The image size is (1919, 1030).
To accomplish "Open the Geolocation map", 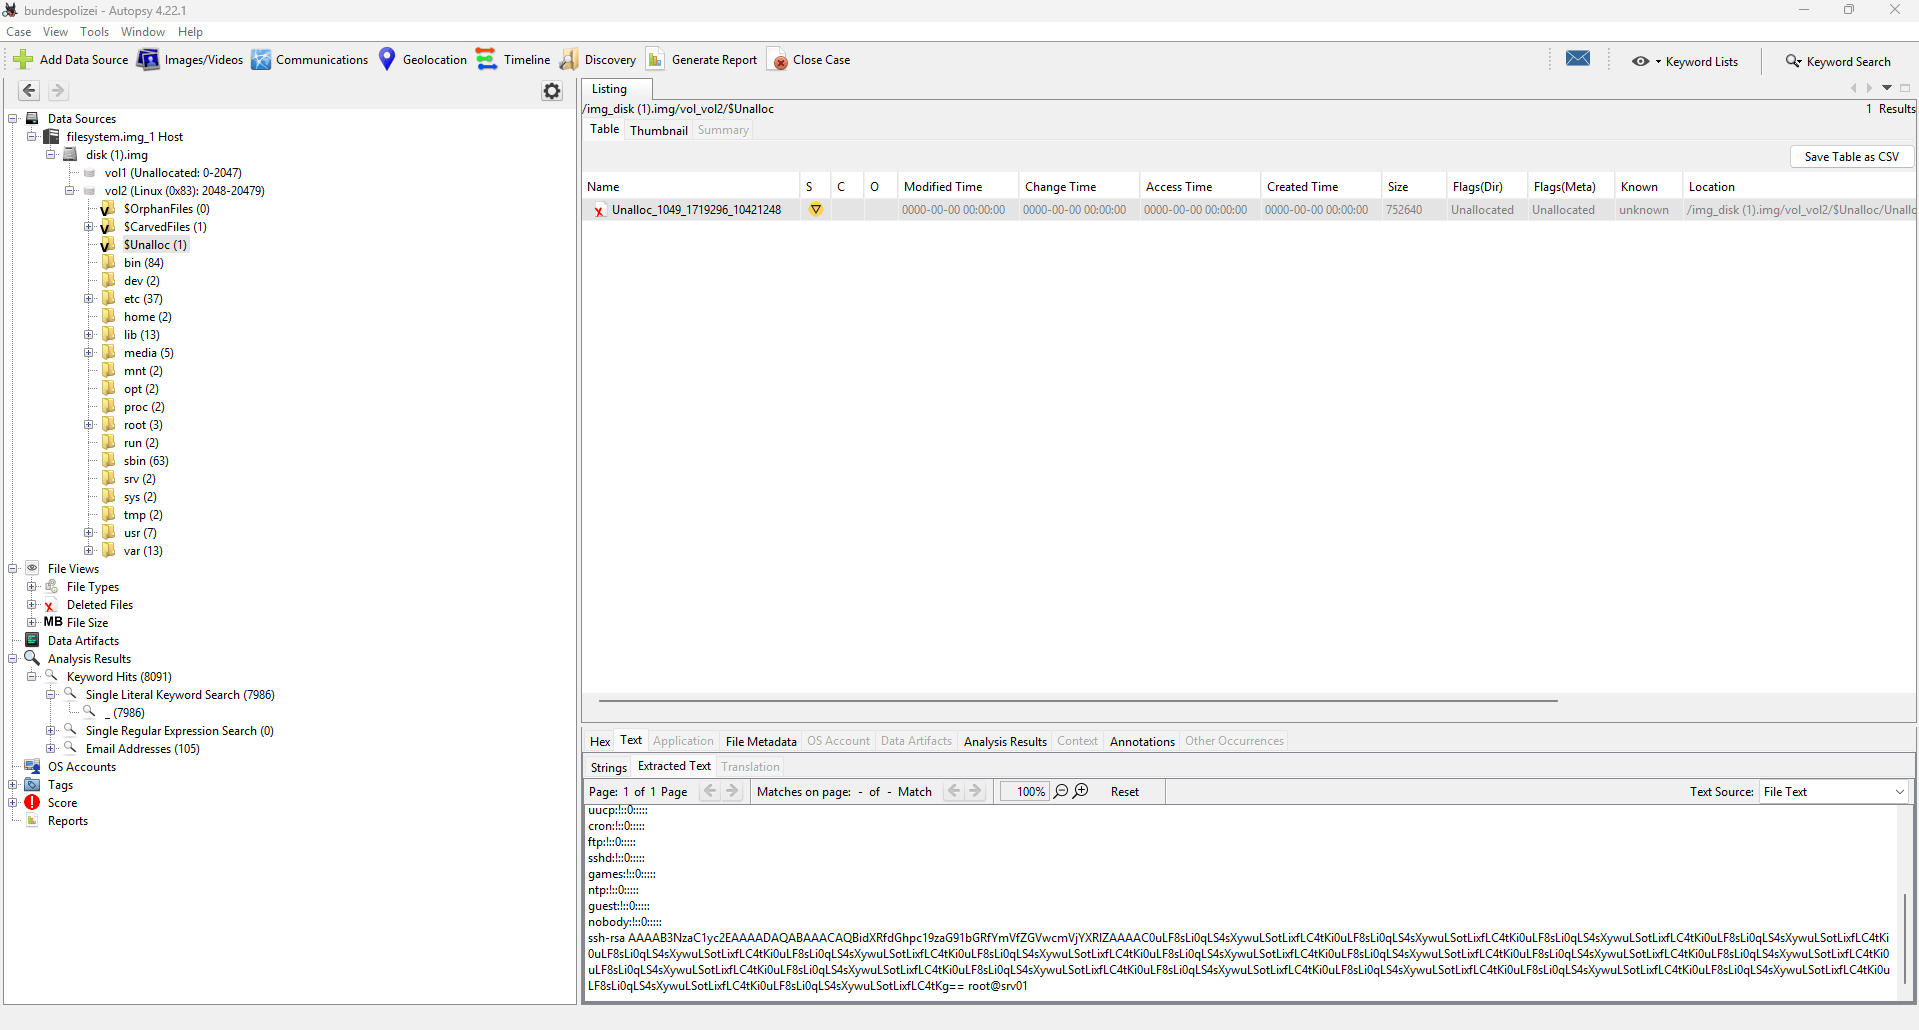I will 387,60.
